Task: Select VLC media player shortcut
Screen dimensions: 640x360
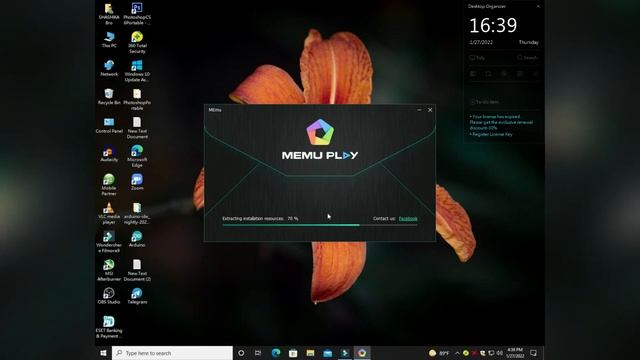Action: click(x=109, y=213)
